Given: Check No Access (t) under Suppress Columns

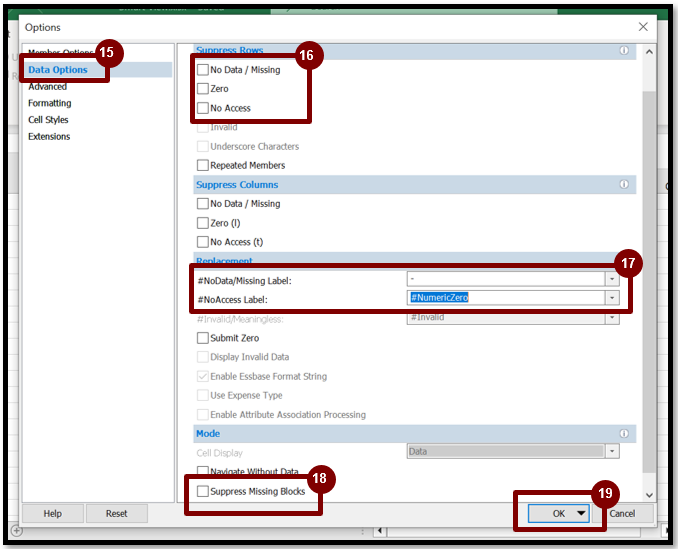Looking at the screenshot, I should [202, 242].
